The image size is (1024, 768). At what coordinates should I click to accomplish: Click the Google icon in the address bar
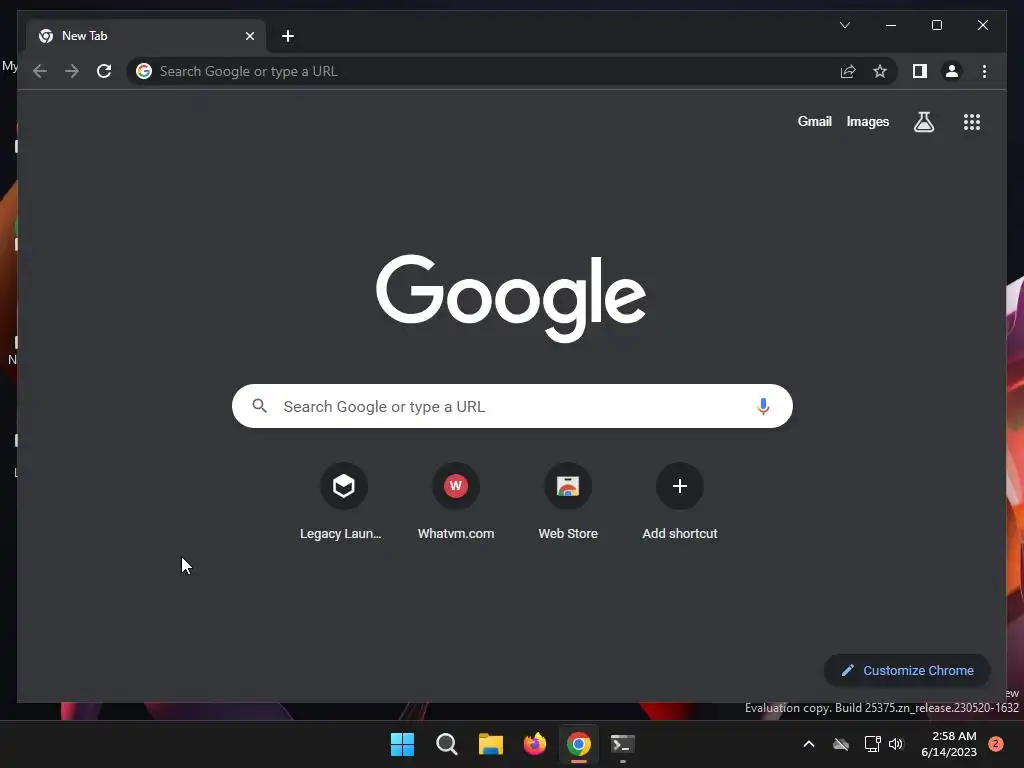(x=144, y=71)
